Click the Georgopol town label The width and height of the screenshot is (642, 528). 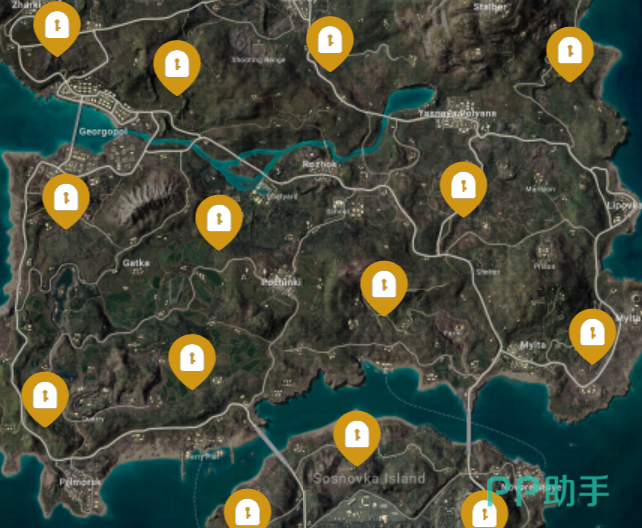pyautogui.click(x=104, y=131)
